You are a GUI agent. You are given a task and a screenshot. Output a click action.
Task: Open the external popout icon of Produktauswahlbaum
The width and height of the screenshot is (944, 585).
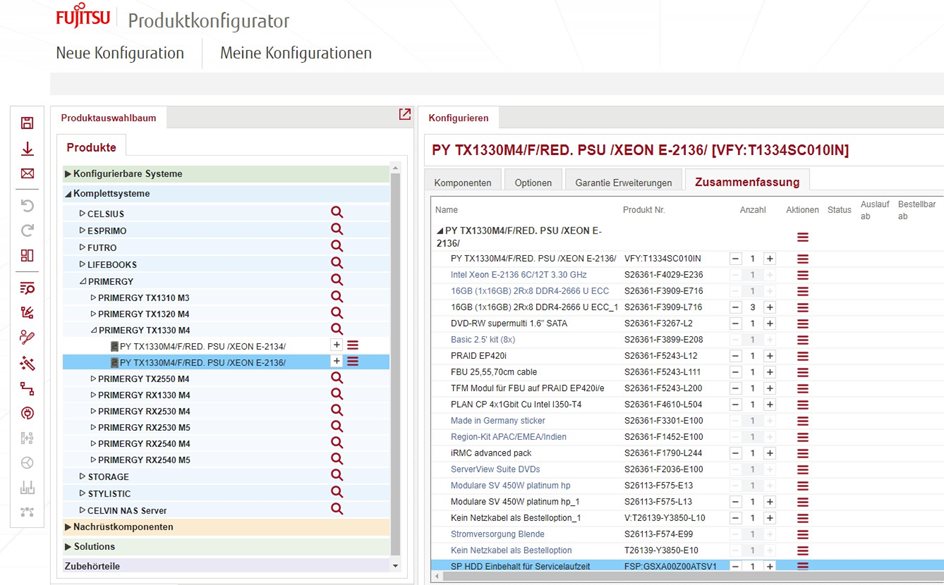pyautogui.click(x=405, y=114)
